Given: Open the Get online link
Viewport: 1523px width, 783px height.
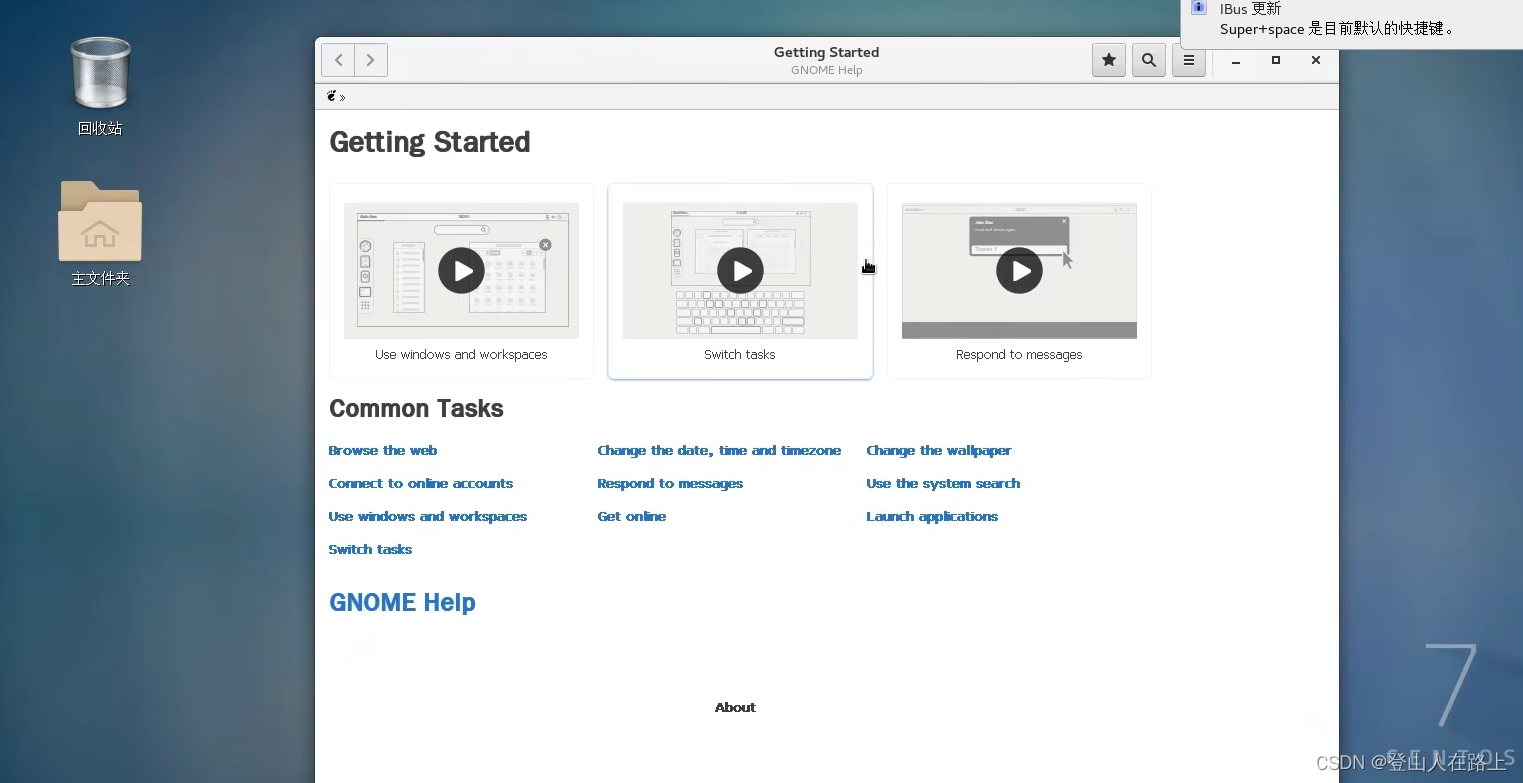Looking at the screenshot, I should click(x=632, y=516).
